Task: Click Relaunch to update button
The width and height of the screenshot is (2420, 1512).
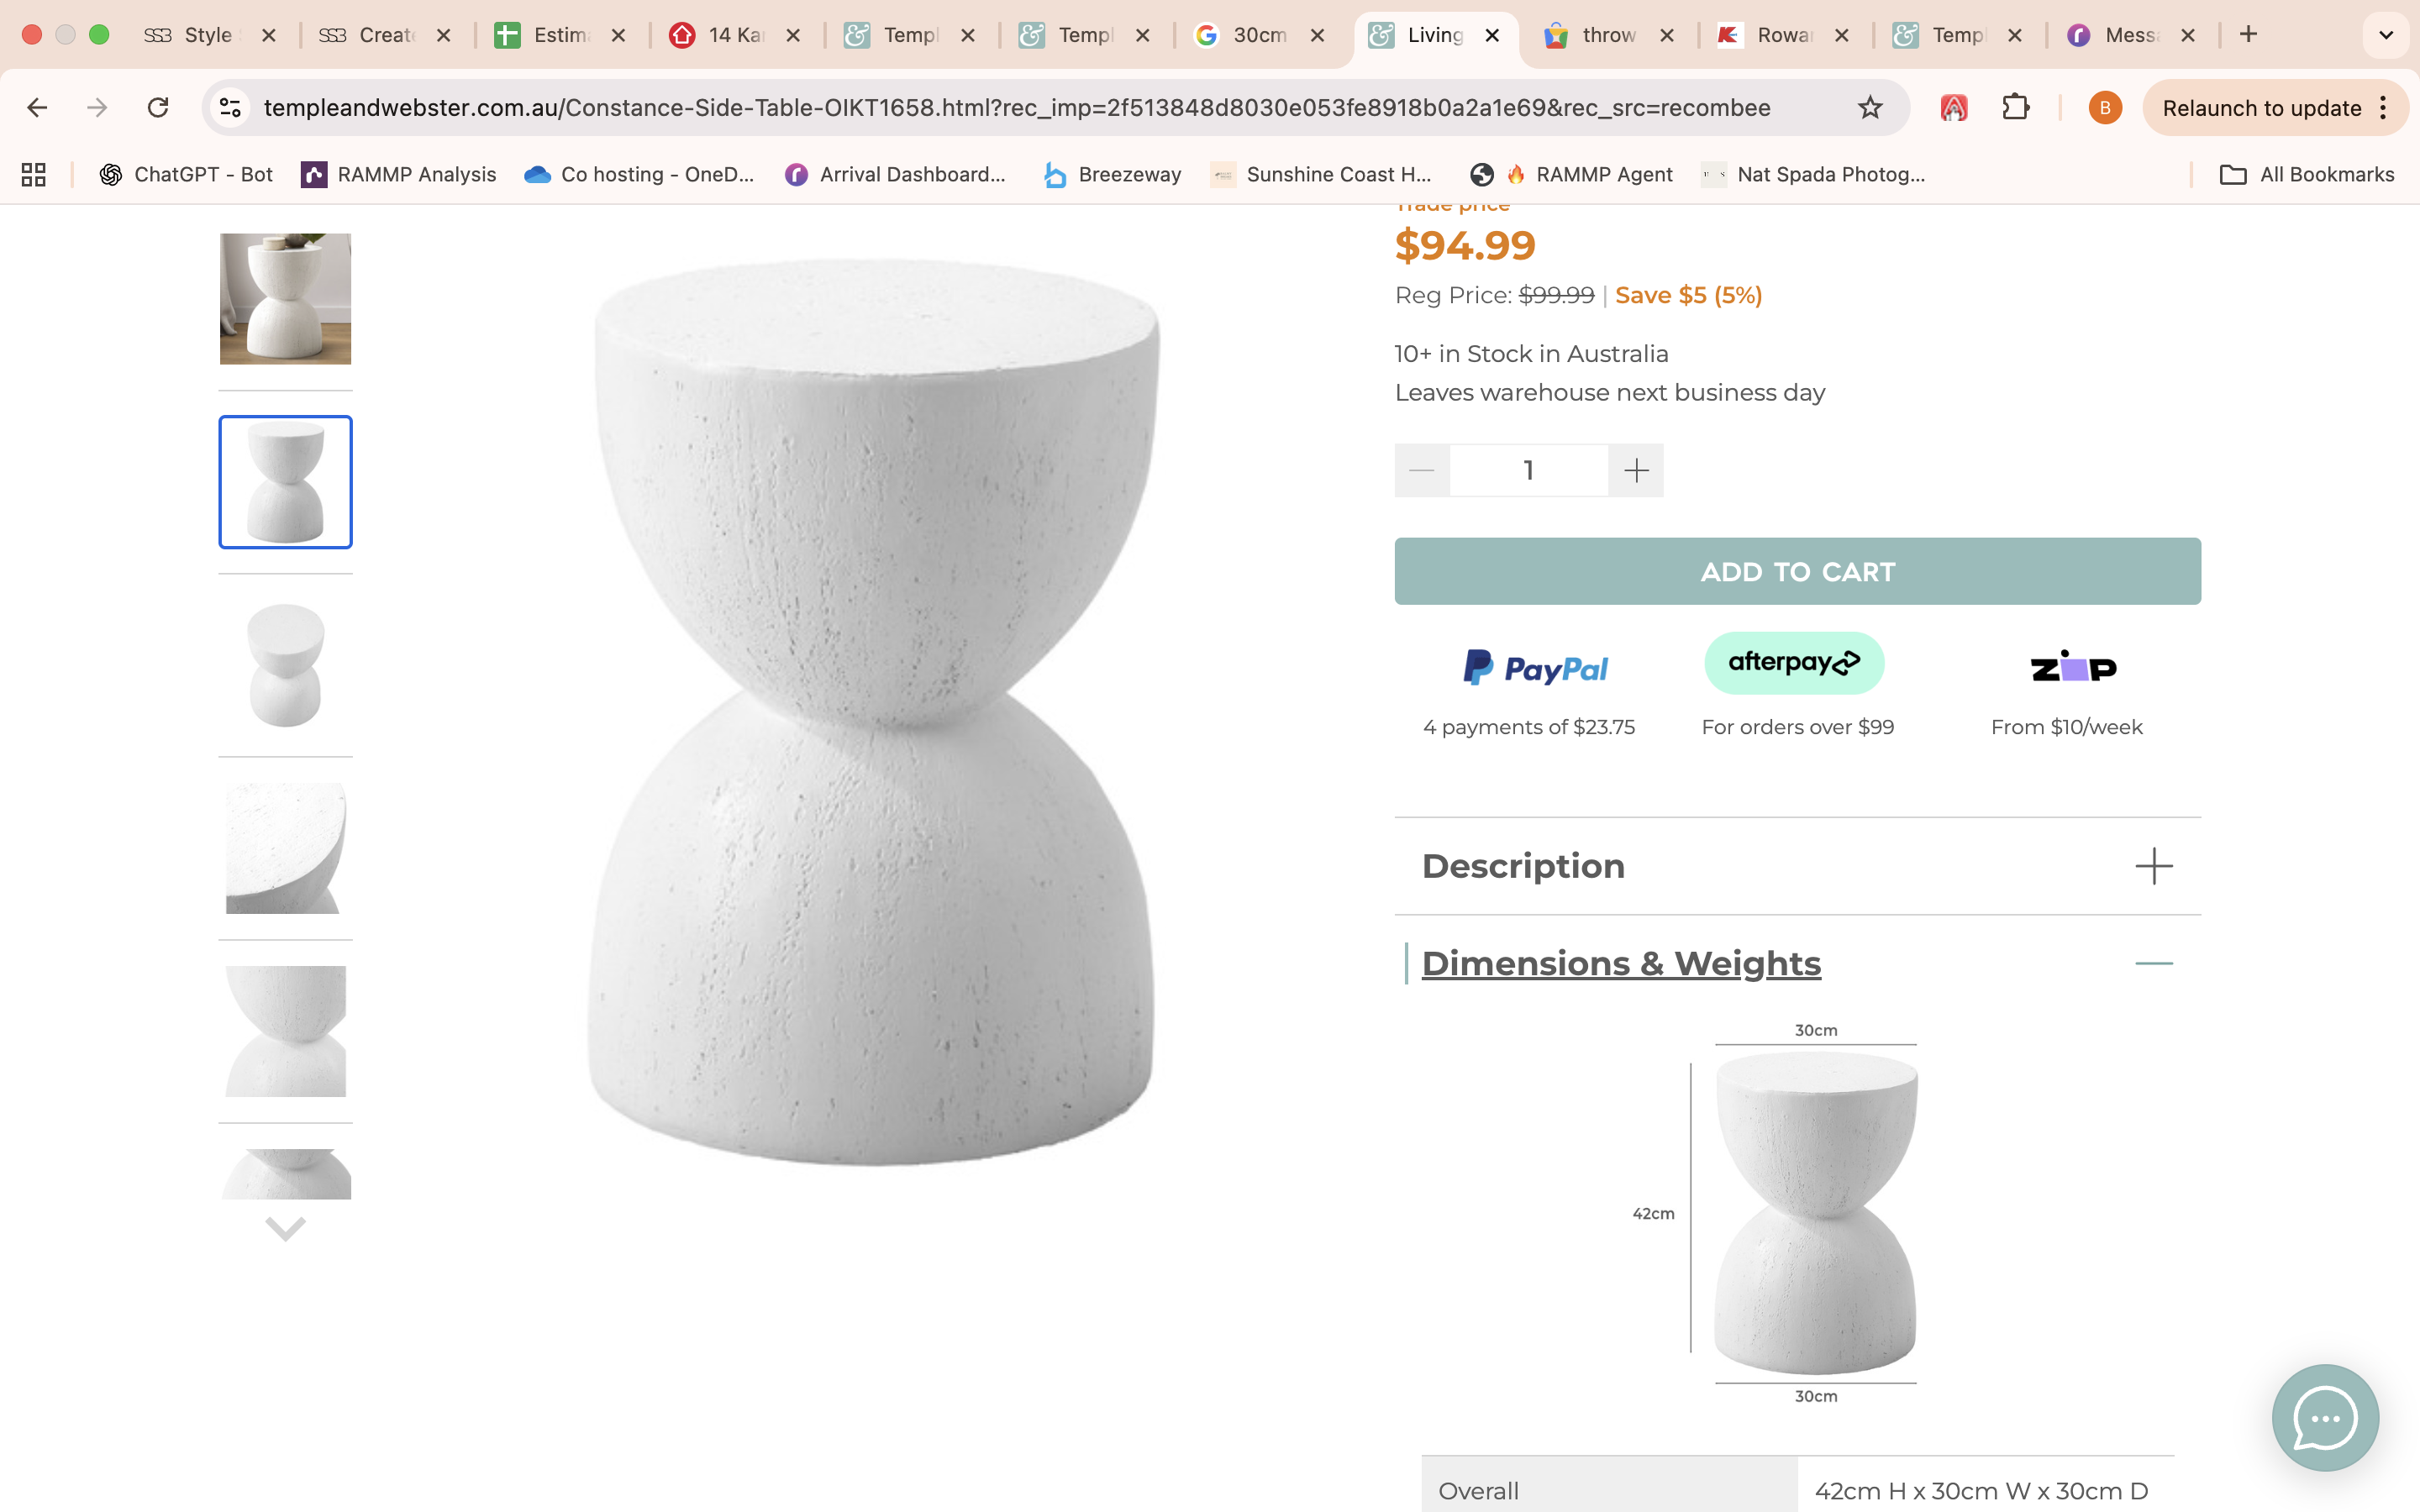Action: point(2261,108)
